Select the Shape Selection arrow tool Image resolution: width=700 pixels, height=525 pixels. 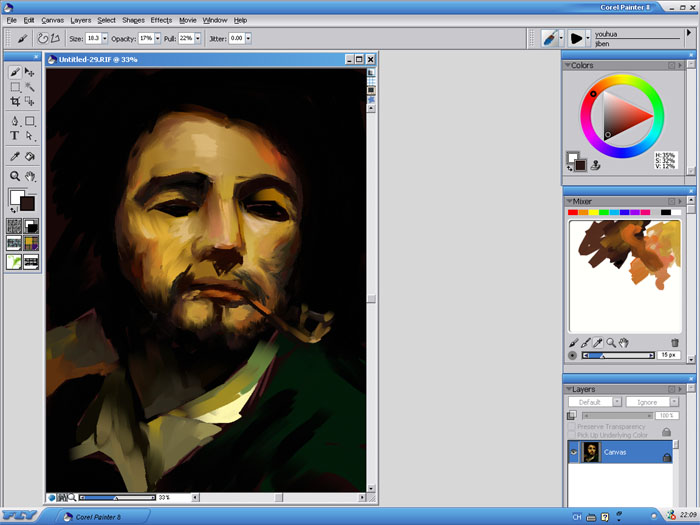(x=29, y=136)
